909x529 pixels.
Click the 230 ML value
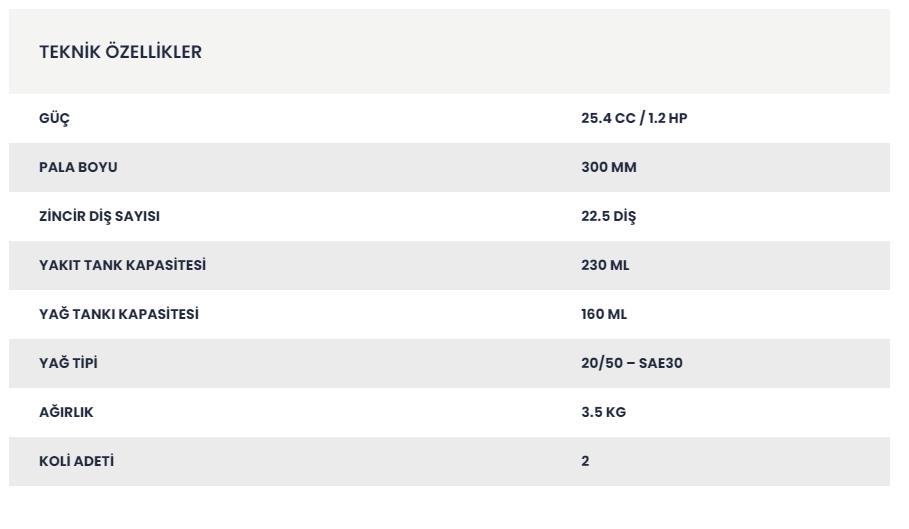pyautogui.click(x=605, y=265)
